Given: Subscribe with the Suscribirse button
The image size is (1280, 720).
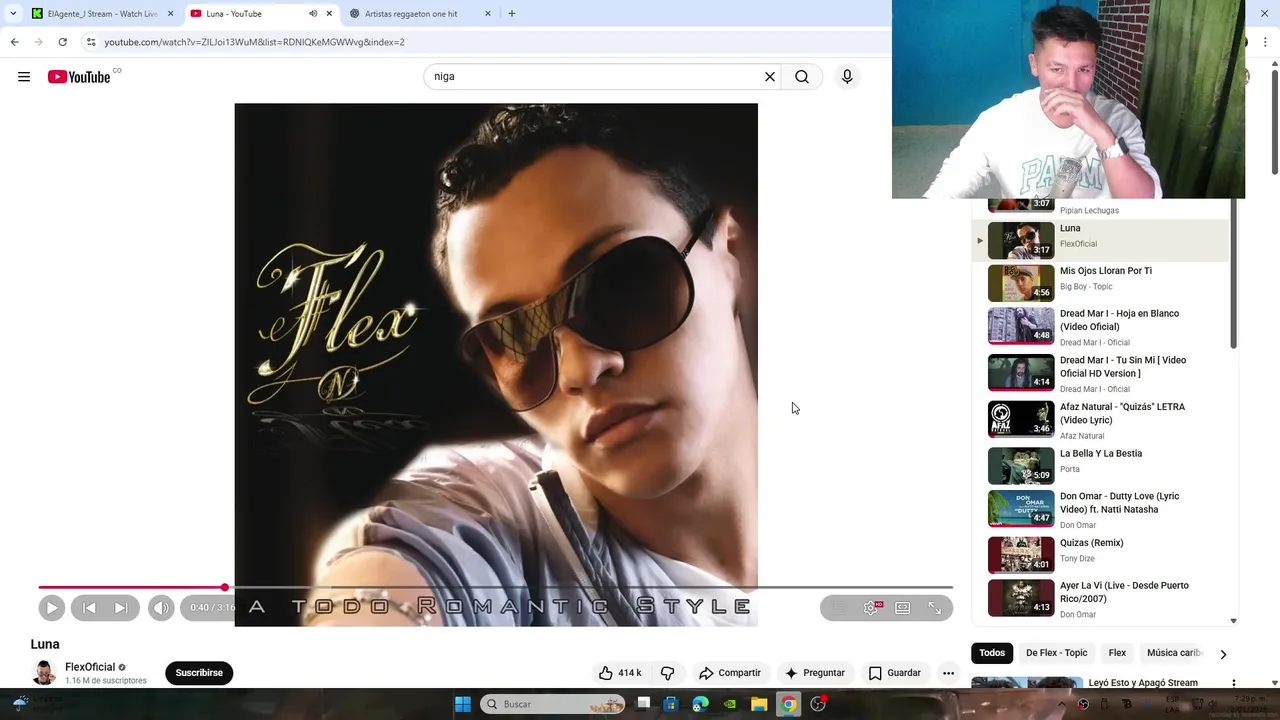Looking at the screenshot, I should [x=199, y=673].
